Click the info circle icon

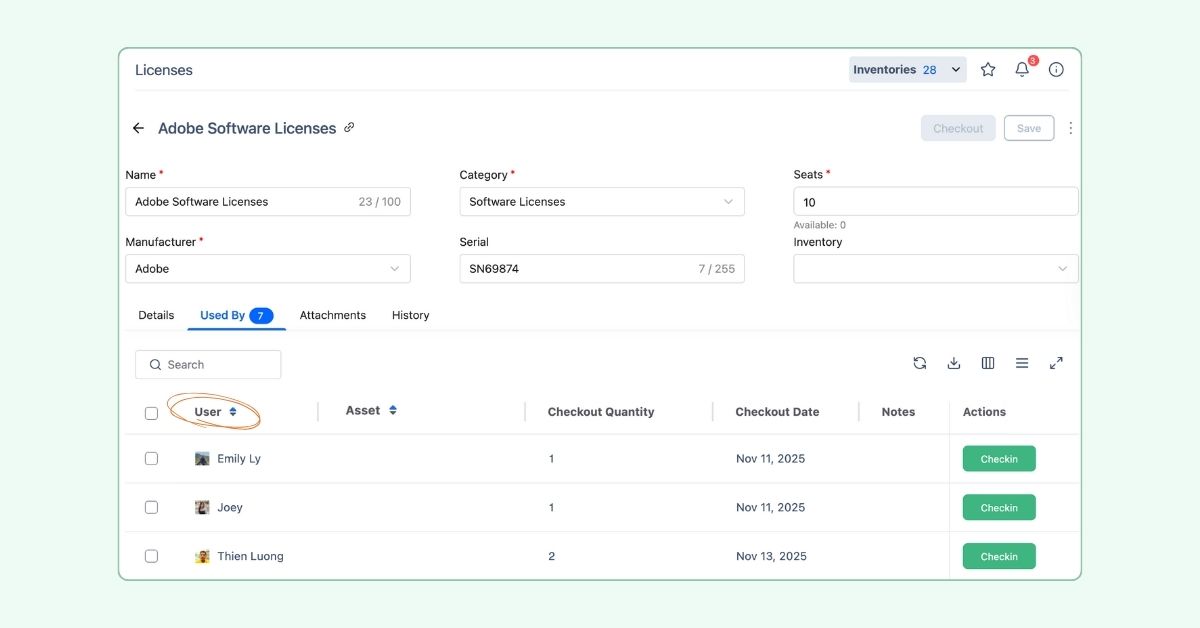click(1056, 70)
